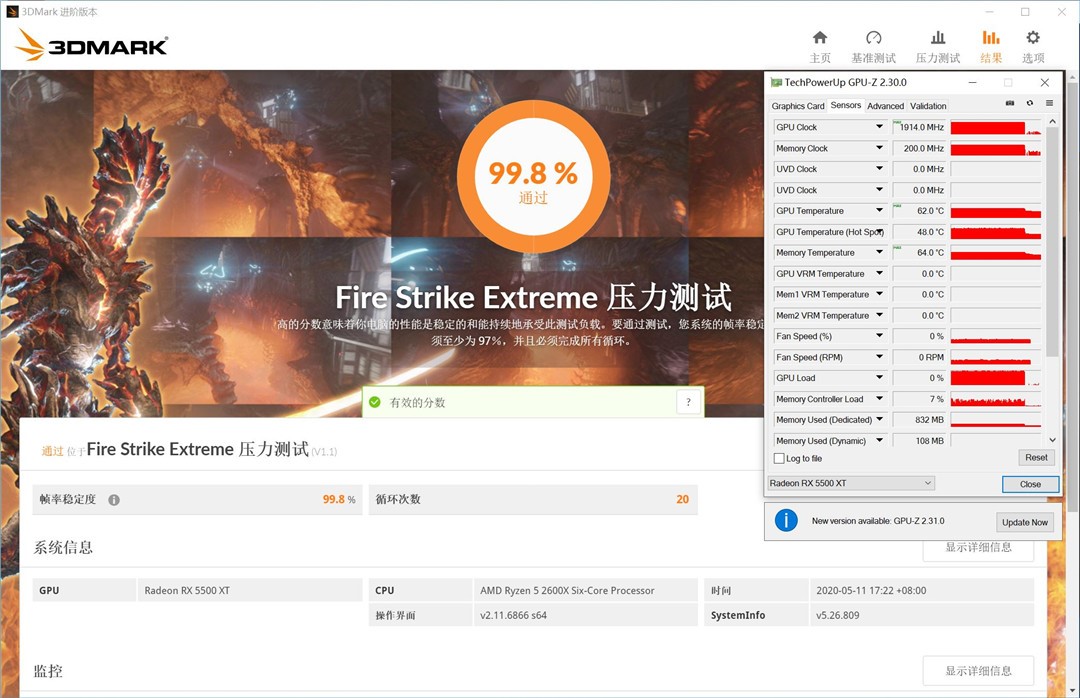This screenshot has height=698, width=1080.
Task: Open the Graphics Card tab
Action: click(797, 105)
